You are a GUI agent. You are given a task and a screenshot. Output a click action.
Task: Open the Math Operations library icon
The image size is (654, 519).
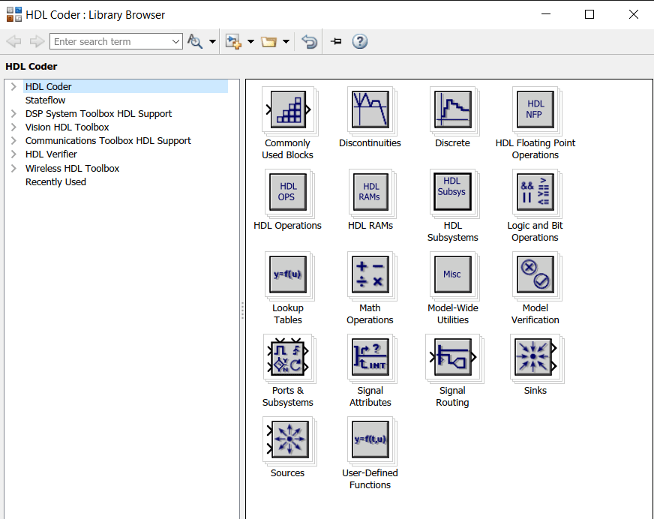click(370, 275)
